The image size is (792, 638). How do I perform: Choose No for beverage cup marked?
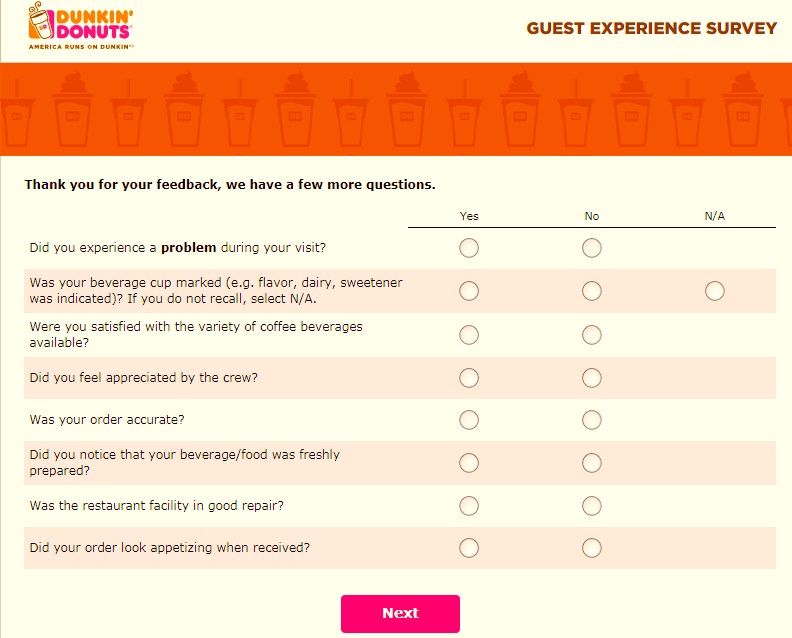[591, 291]
